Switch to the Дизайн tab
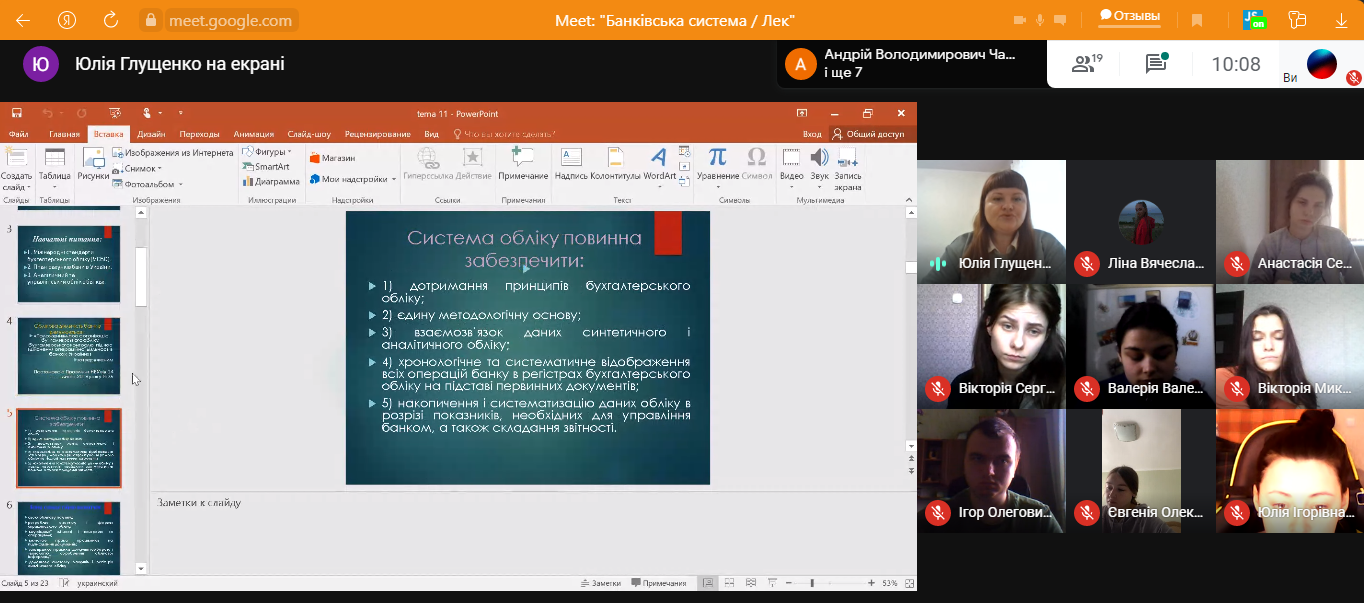Viewport: 1364px width, 603px height. [x=151, y=134]
